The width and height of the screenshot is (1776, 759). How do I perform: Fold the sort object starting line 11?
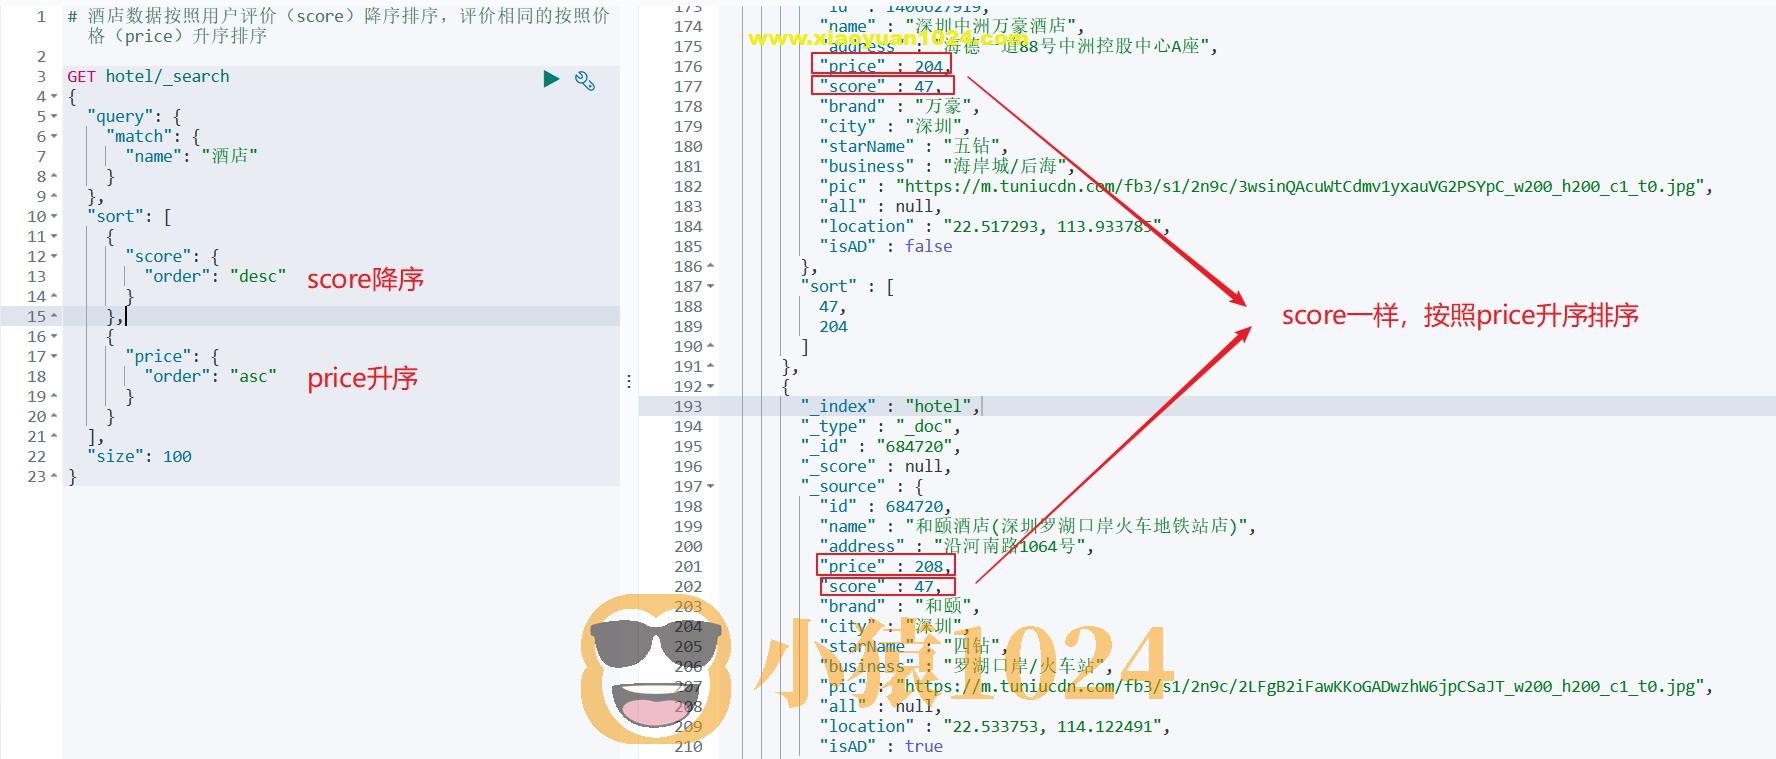(x=54, y=237)
